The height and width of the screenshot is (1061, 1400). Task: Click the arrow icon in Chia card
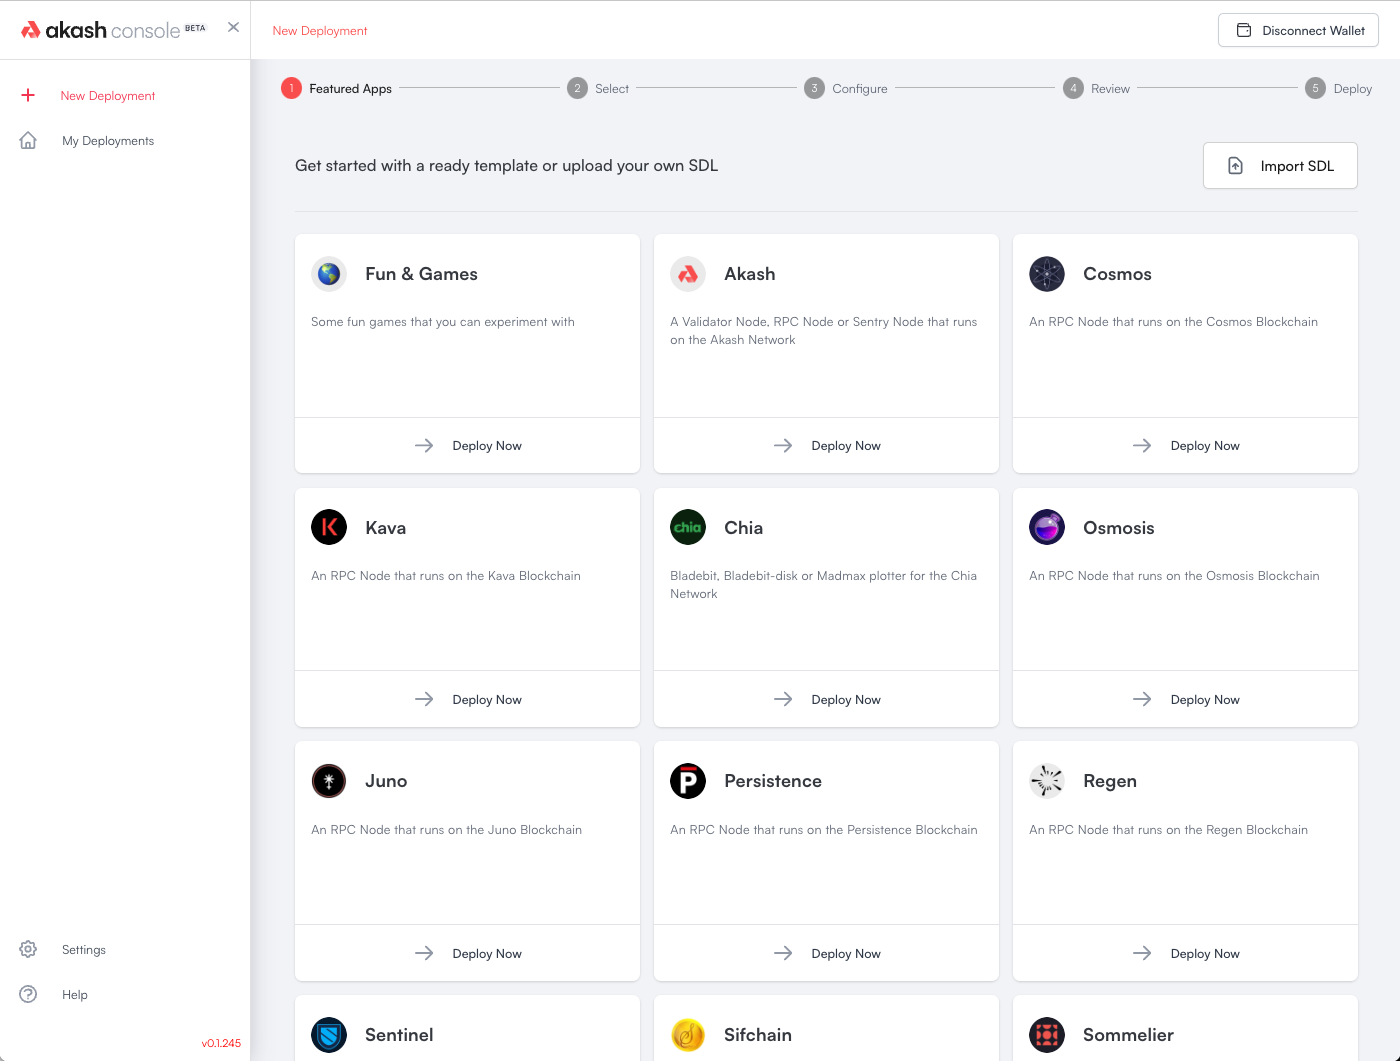coord(783,699)
